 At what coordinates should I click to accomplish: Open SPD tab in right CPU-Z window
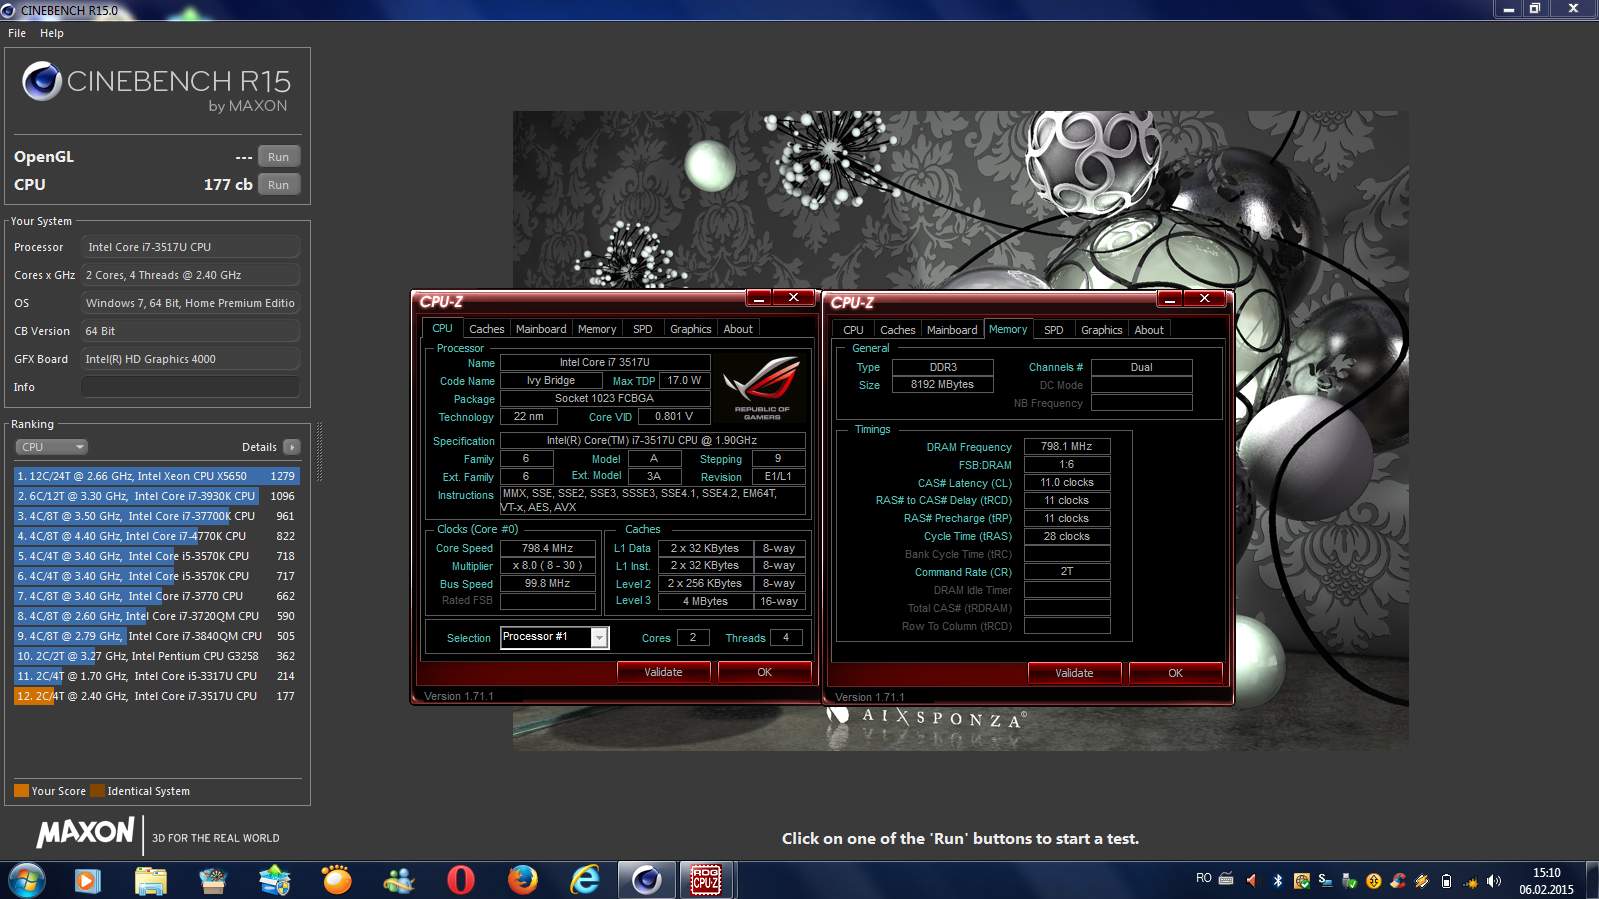click(1054, 330)
